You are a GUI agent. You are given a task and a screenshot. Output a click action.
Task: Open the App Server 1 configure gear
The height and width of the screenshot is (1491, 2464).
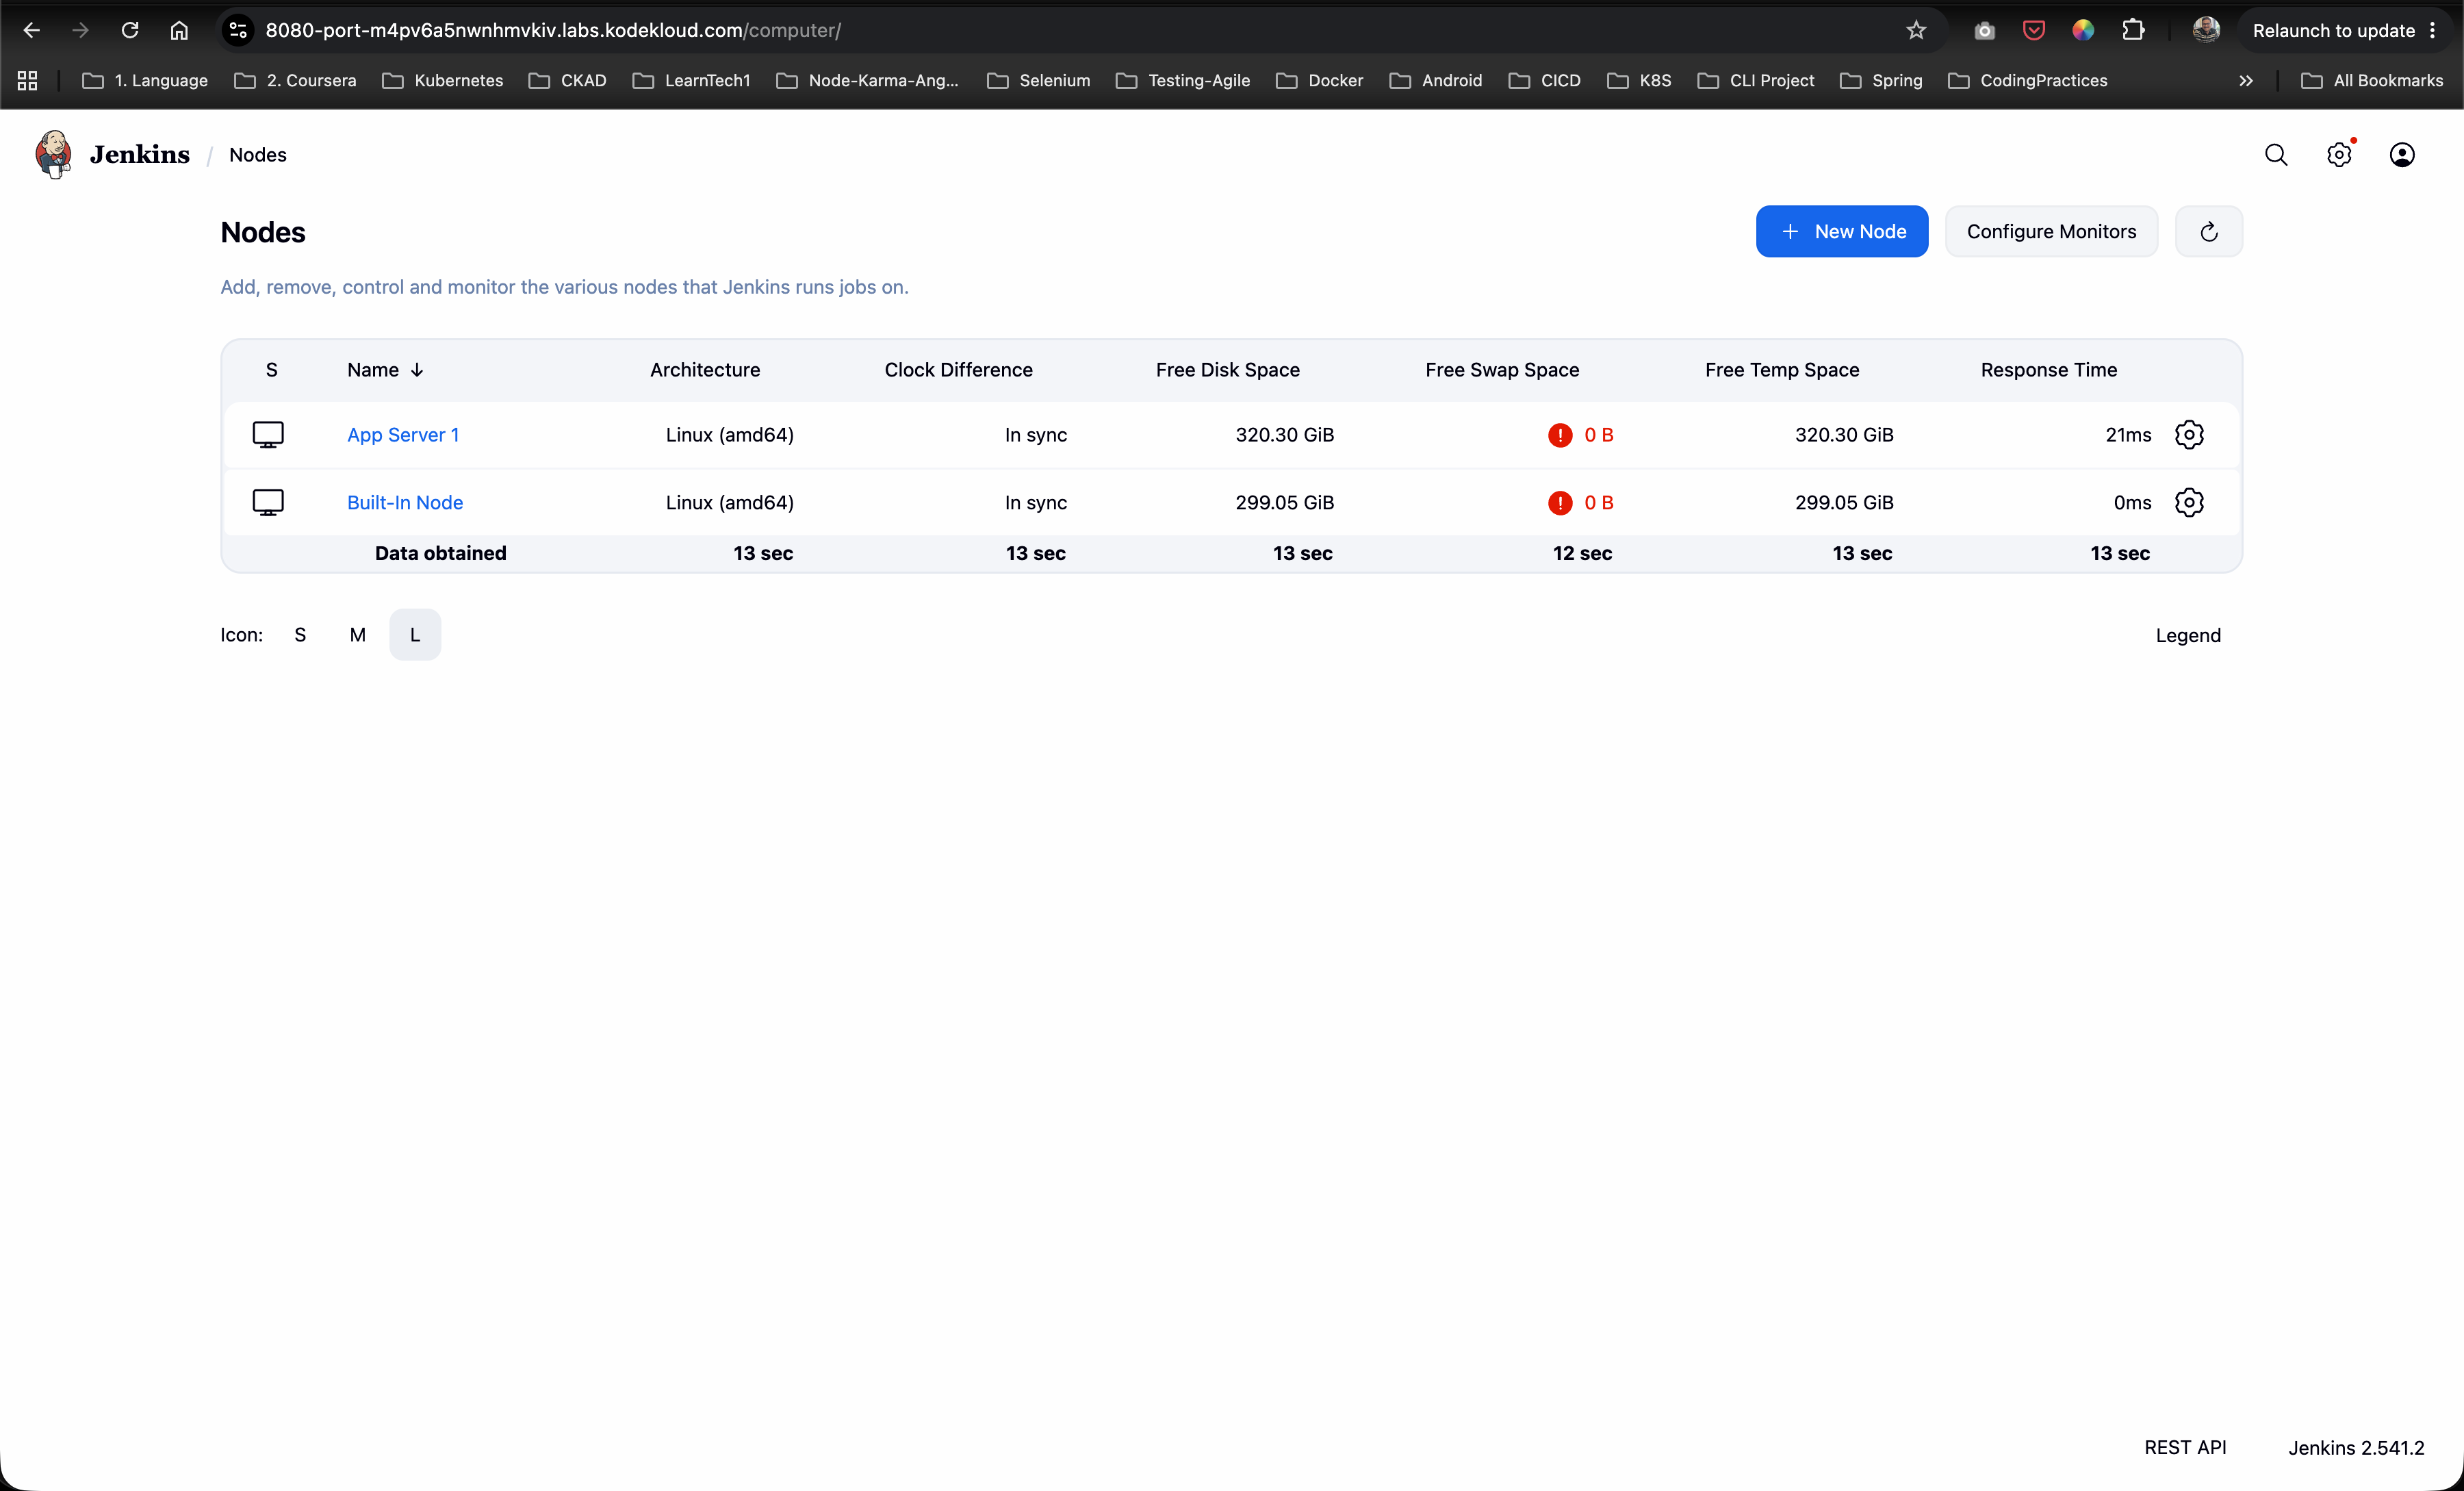tap(2189, 434)
